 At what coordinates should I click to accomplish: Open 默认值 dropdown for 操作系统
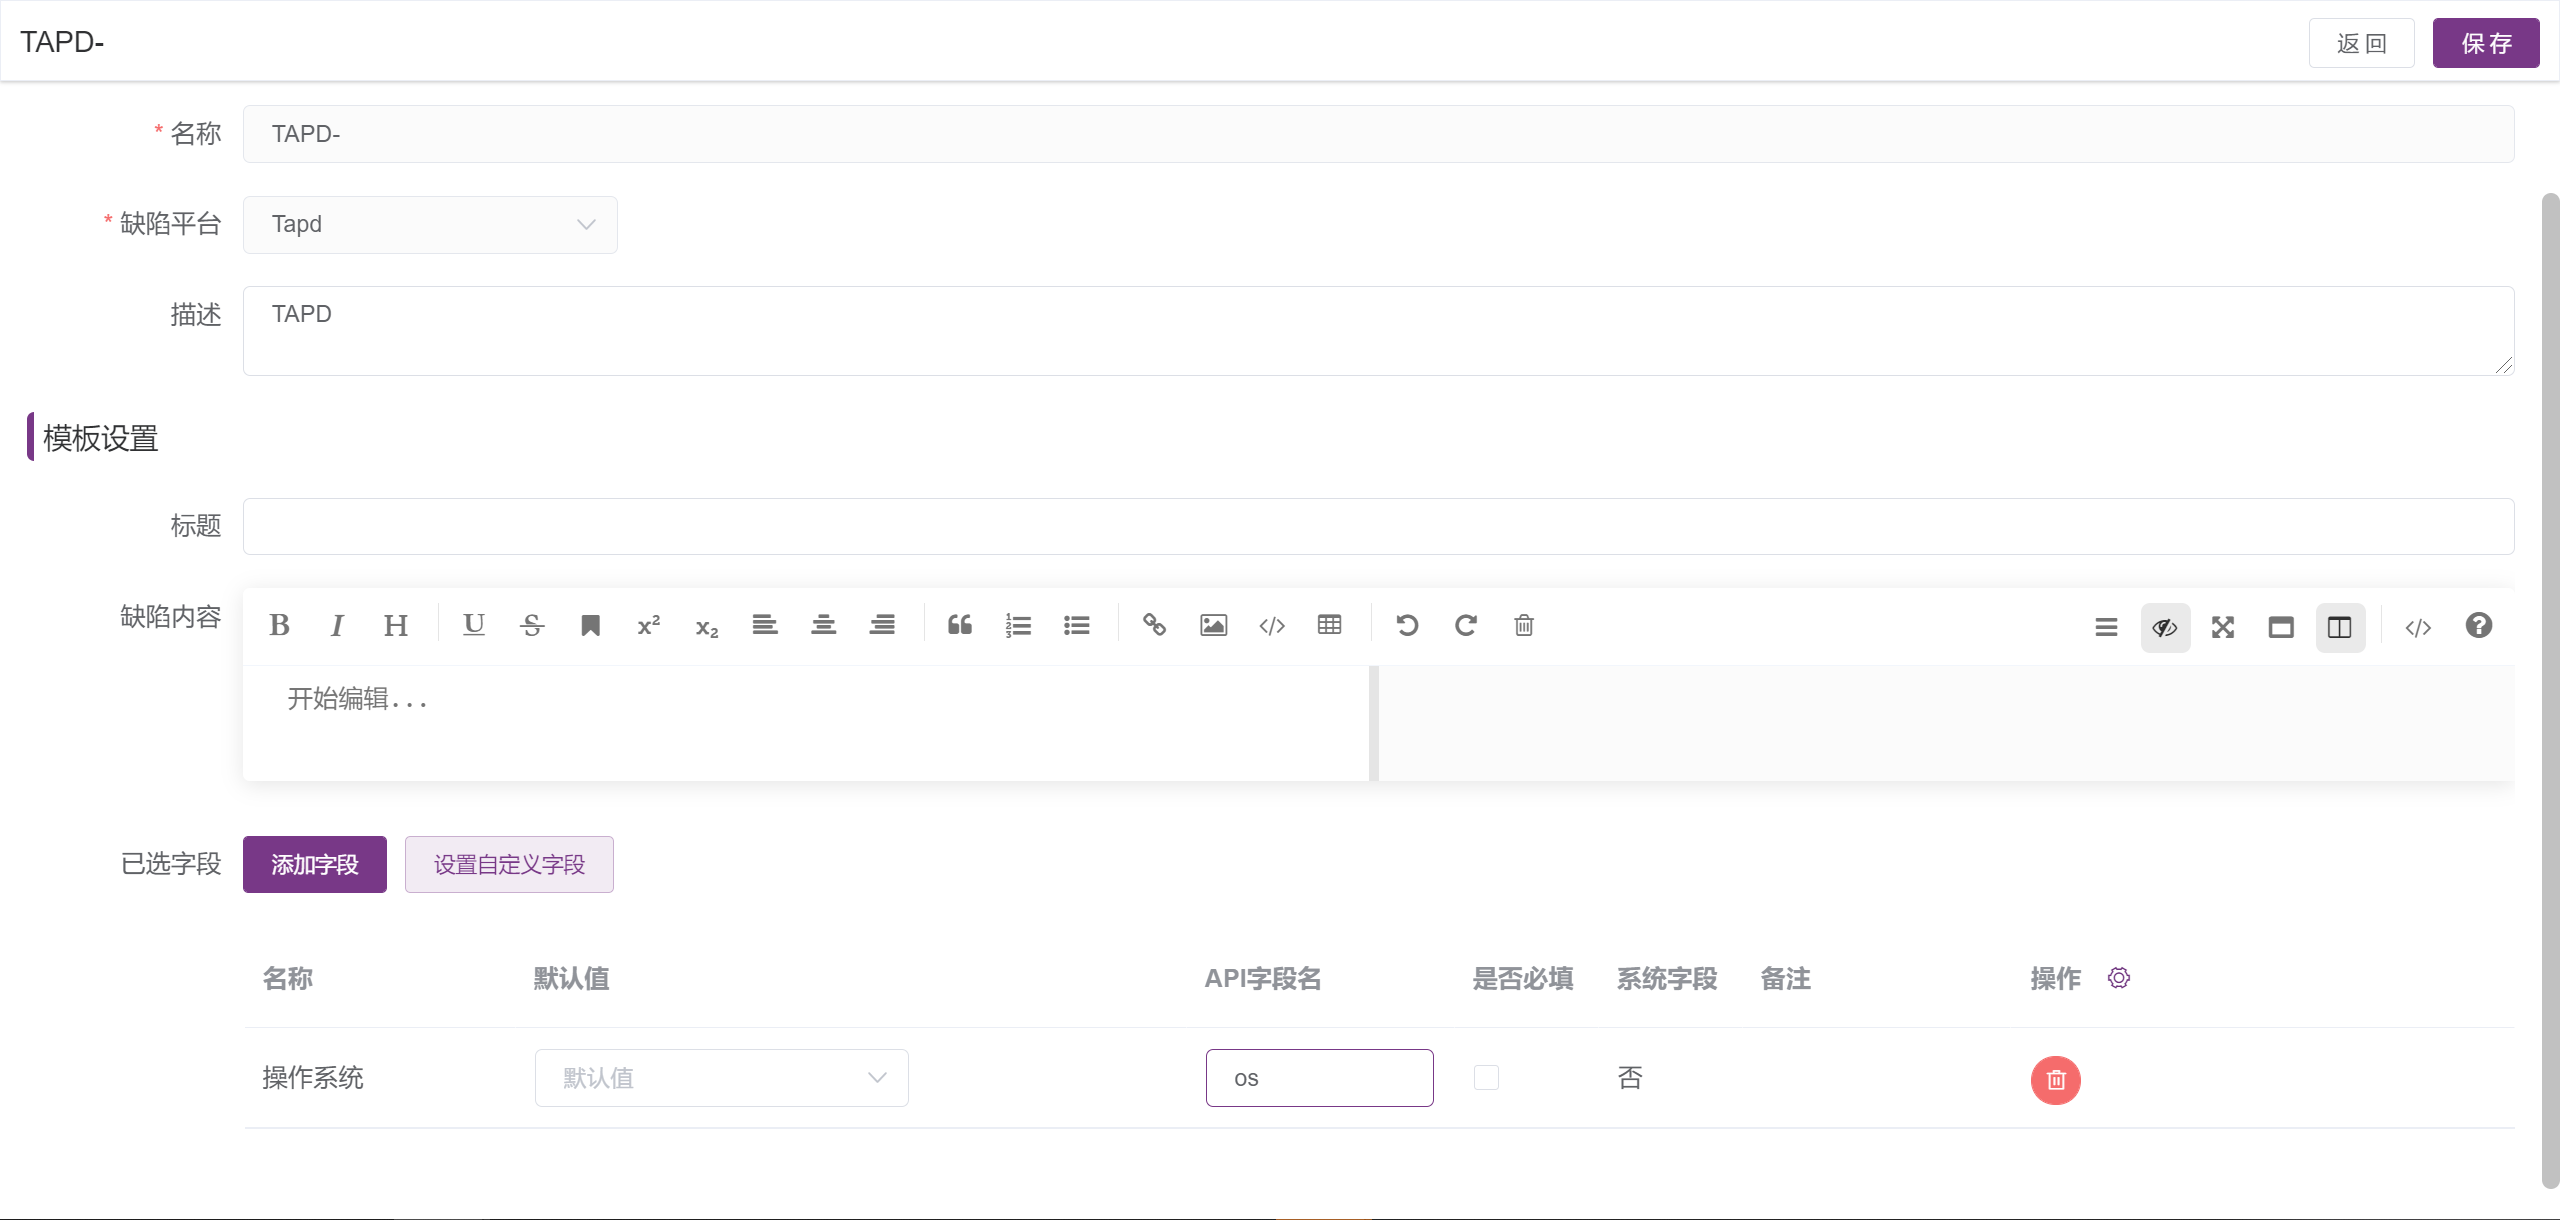(x=721, y=1078)
